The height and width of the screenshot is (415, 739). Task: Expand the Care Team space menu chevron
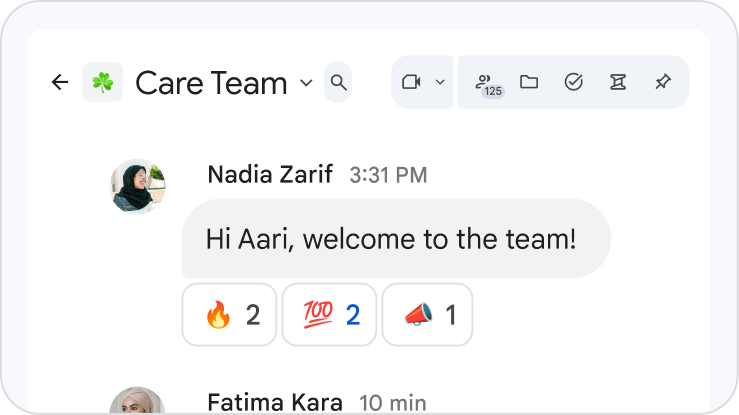[x=306, y=82]
